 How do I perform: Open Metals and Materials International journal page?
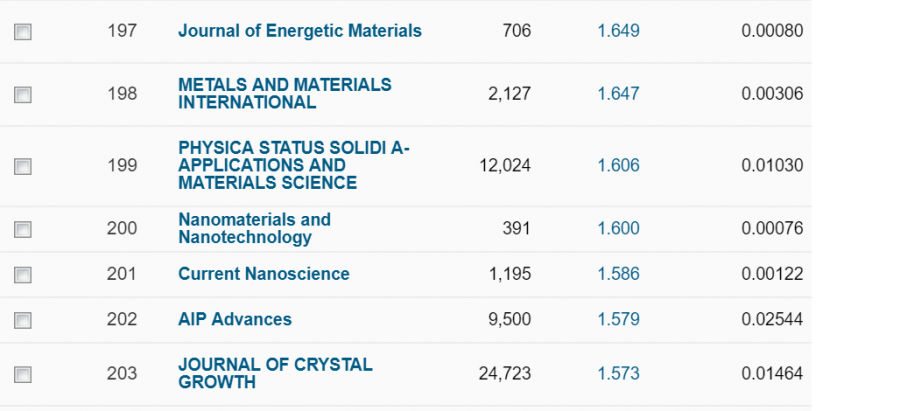[284, 93]
